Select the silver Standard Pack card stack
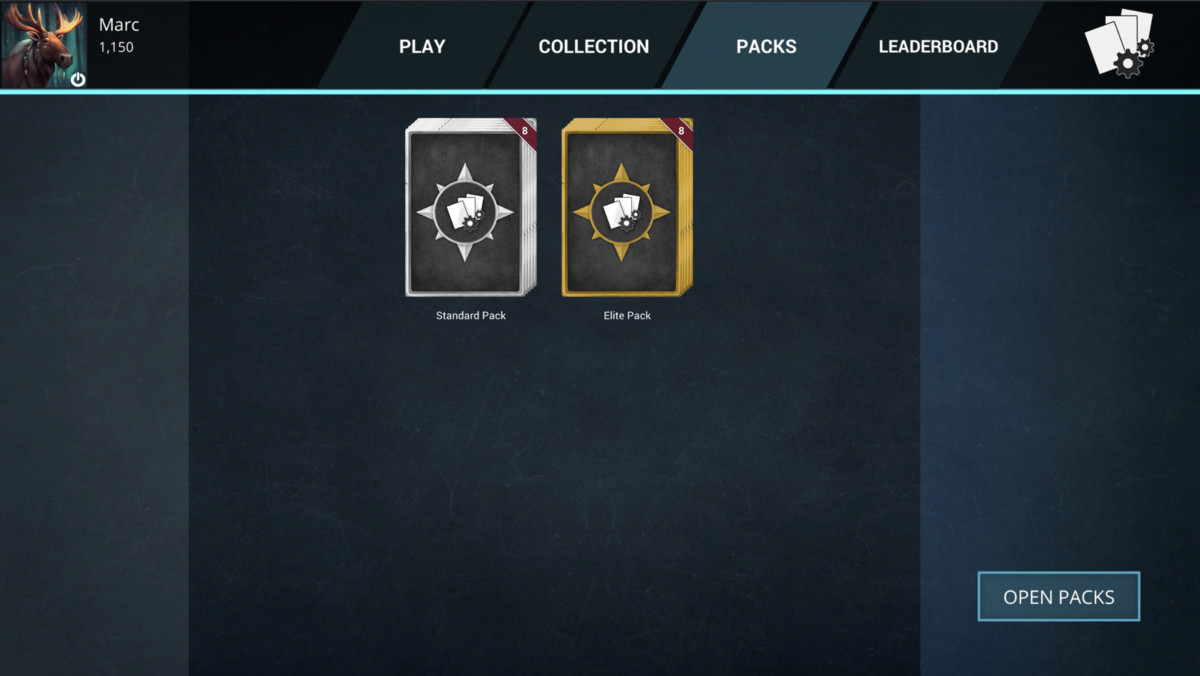 coord(471,207)
